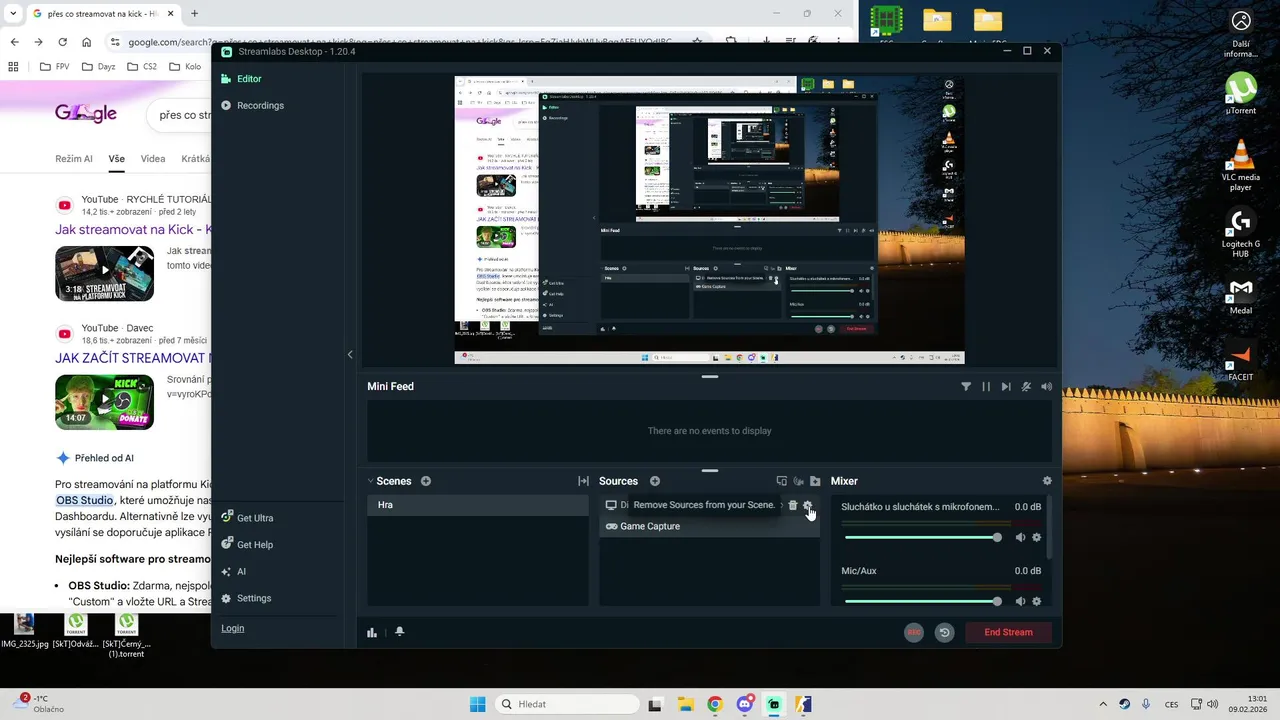This screenshot has width=1280, height=720.
Task: Filter Mini Feed events with funnel icon
Action: (966, 386)
